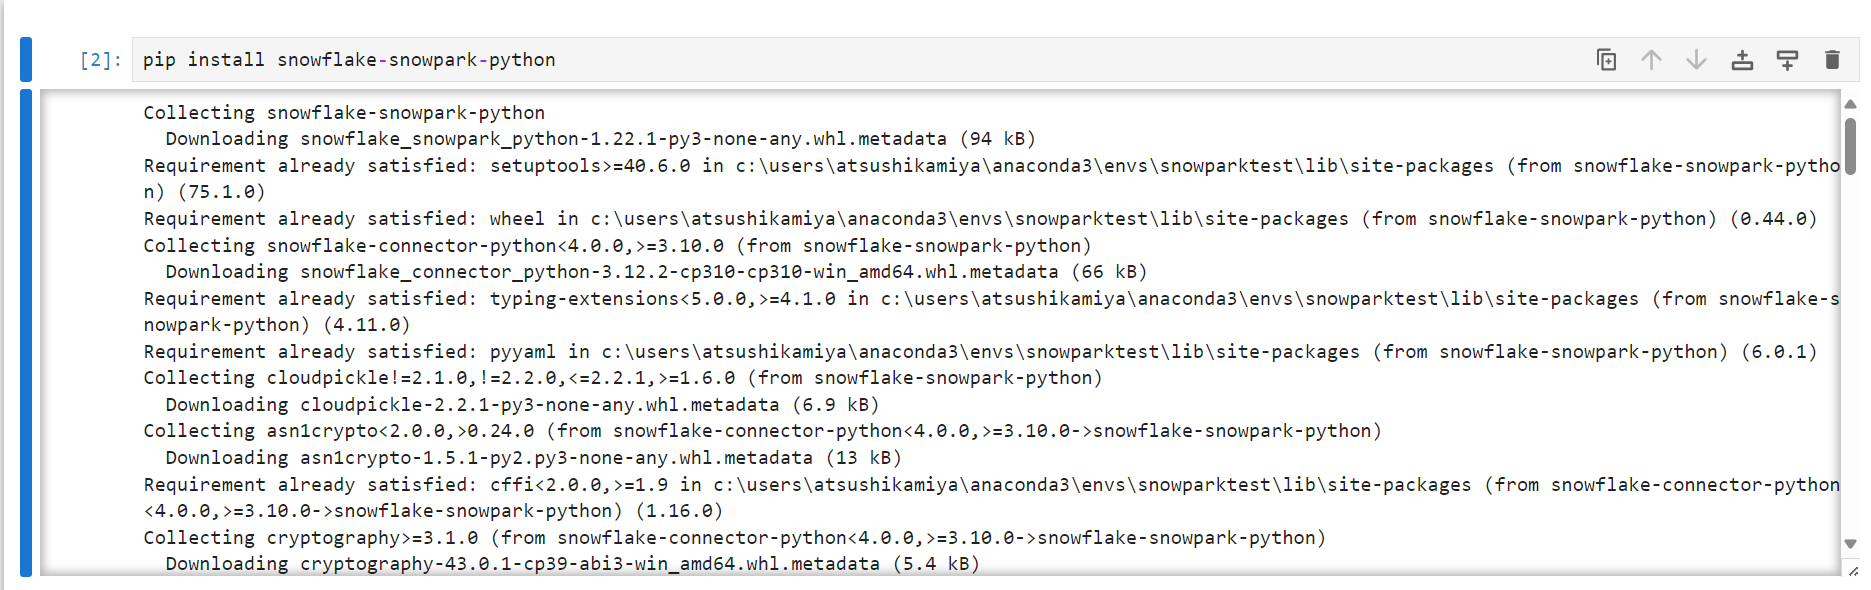The height and width of the screenshot is (590, 1871).
Task: Click the output scrollbar thumb
Action: (x=1850, y=146)
